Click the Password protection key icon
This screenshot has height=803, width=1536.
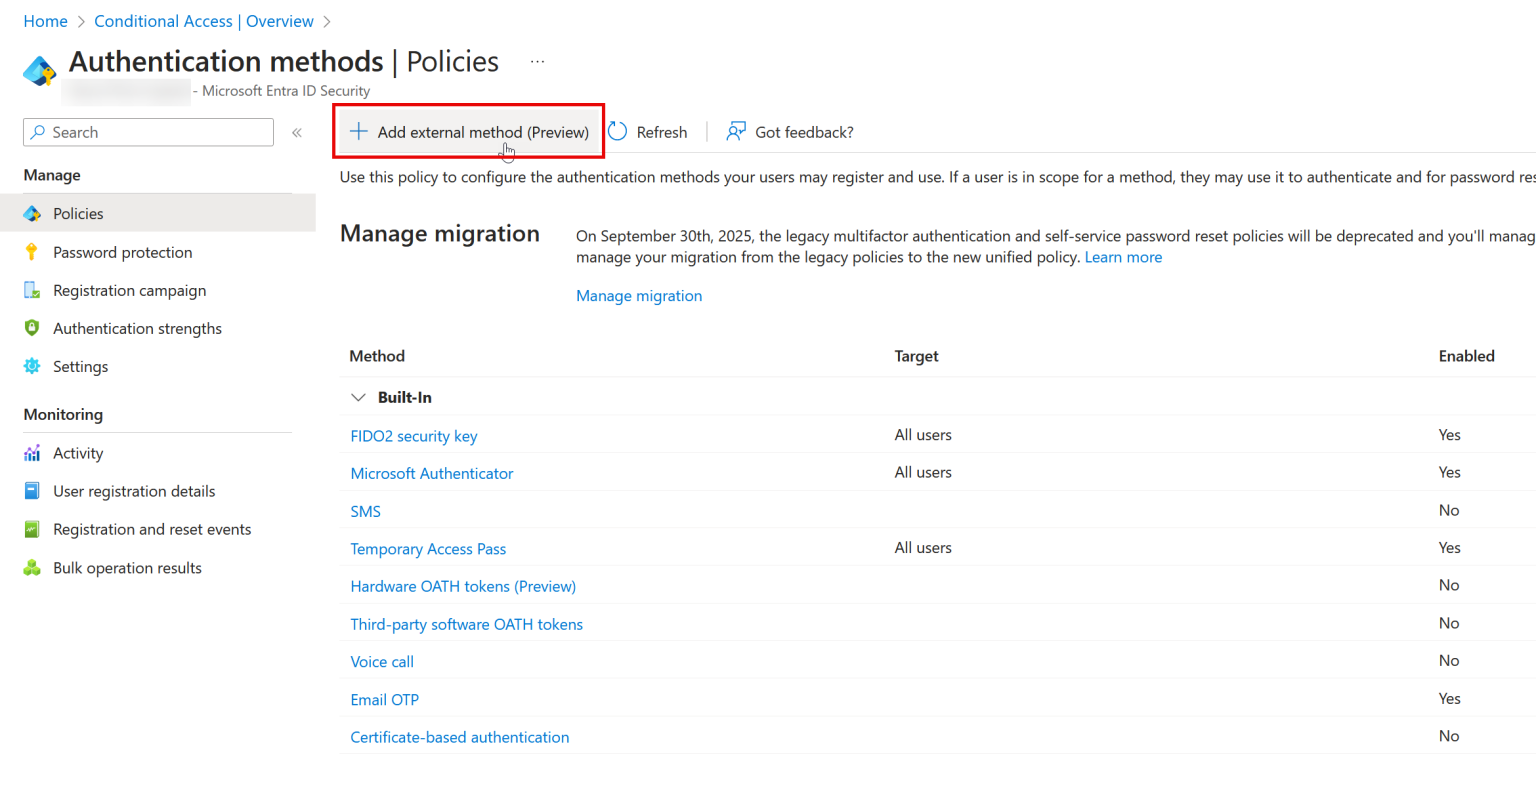pos(32,252)
